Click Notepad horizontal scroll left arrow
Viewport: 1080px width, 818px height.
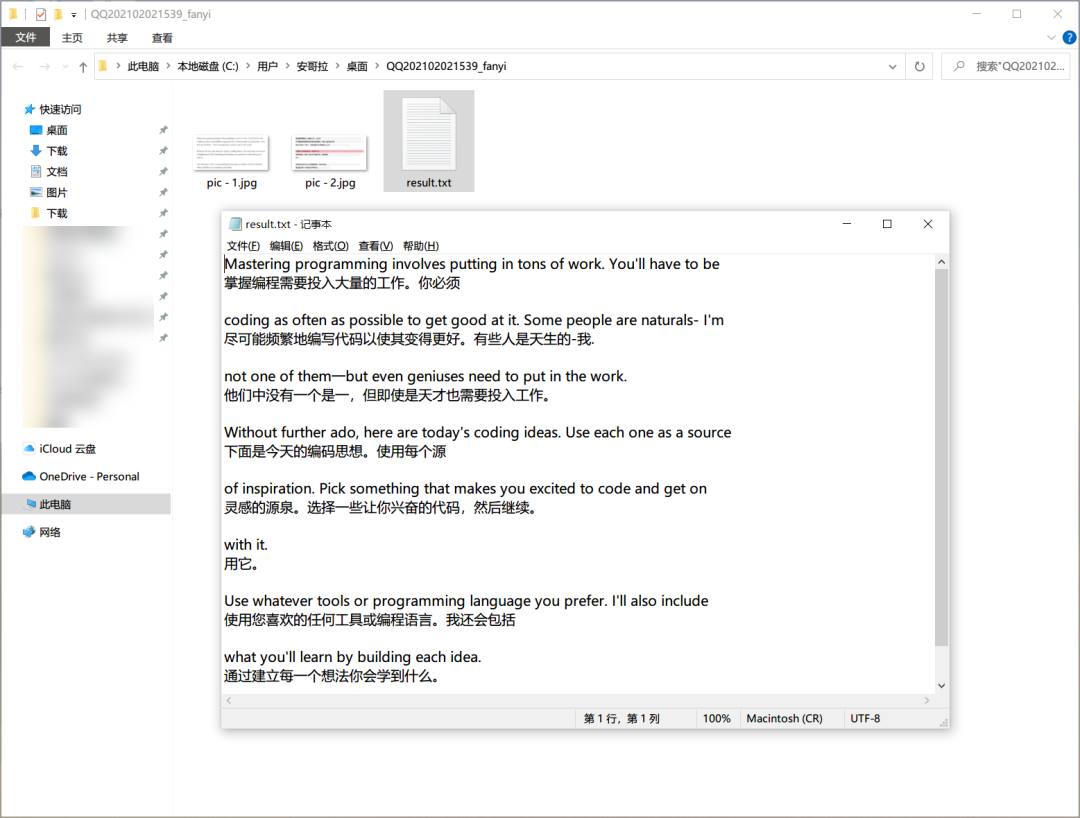229,700
